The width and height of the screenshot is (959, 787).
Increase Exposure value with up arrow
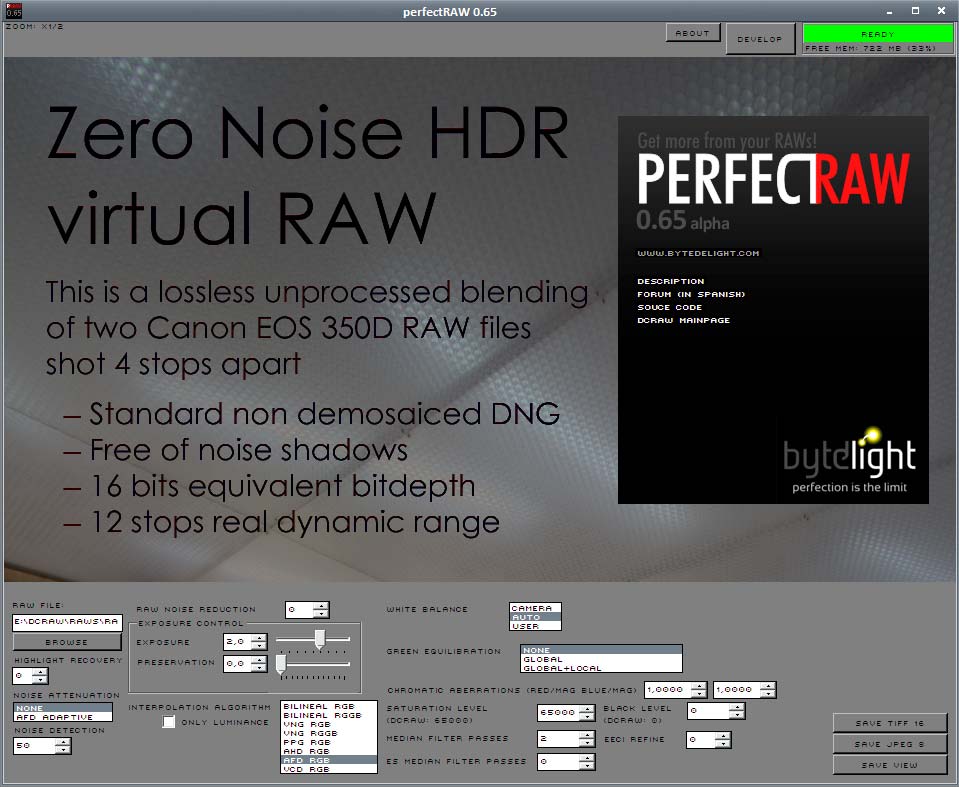[259, 638]
